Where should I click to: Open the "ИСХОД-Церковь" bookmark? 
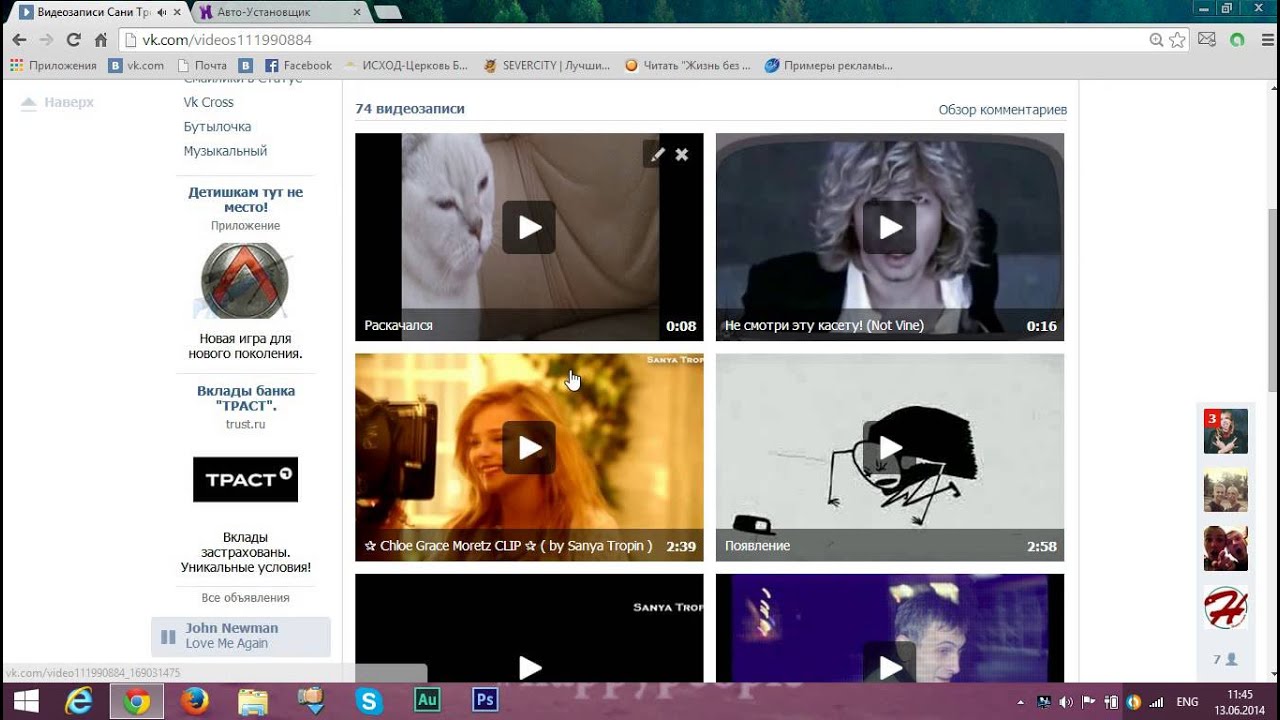coord(406,66)
